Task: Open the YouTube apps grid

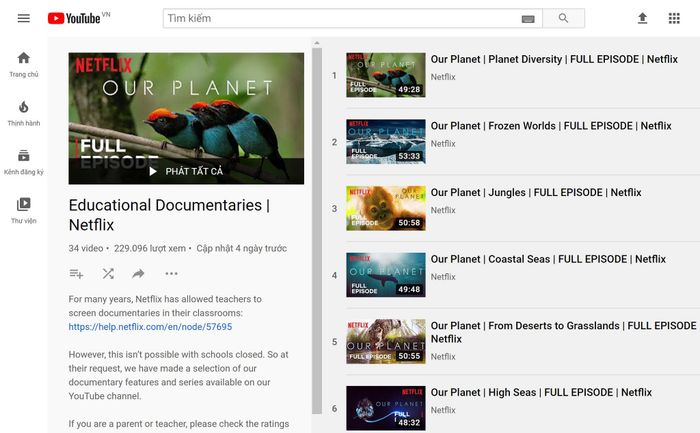Action: [x=674, y=19]
